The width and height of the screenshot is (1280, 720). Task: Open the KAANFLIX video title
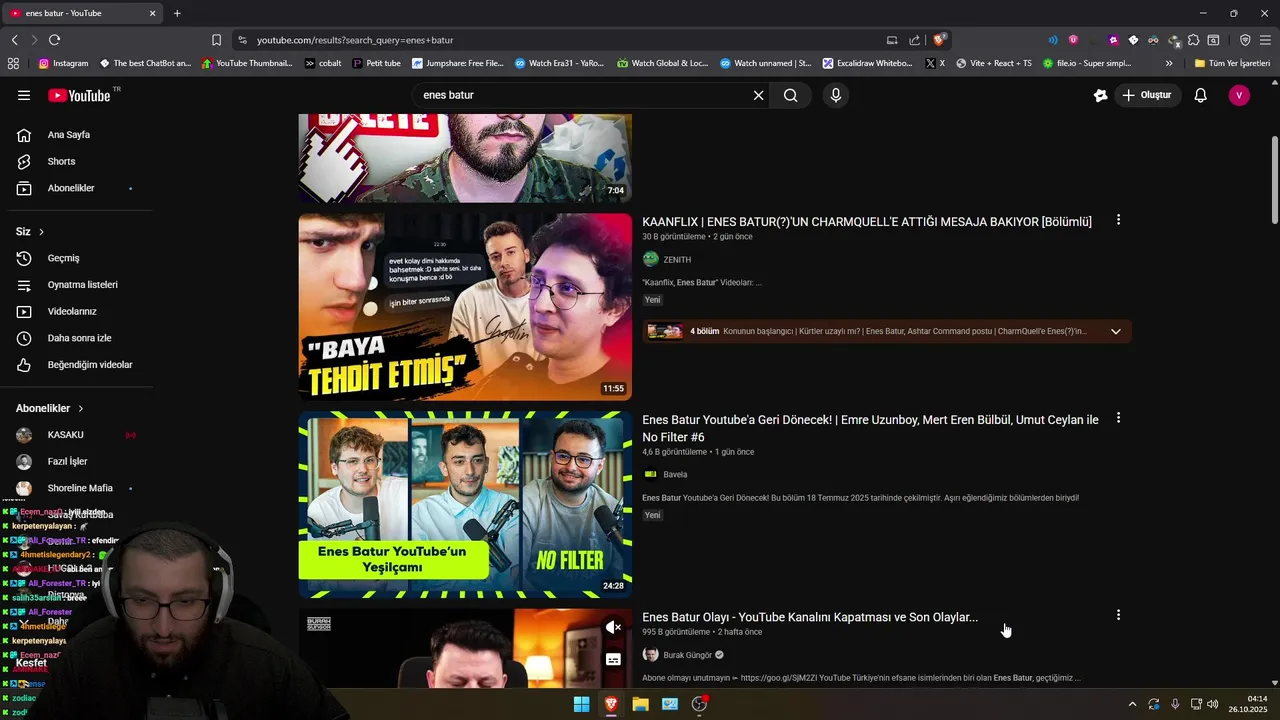[x=867, y=222]
